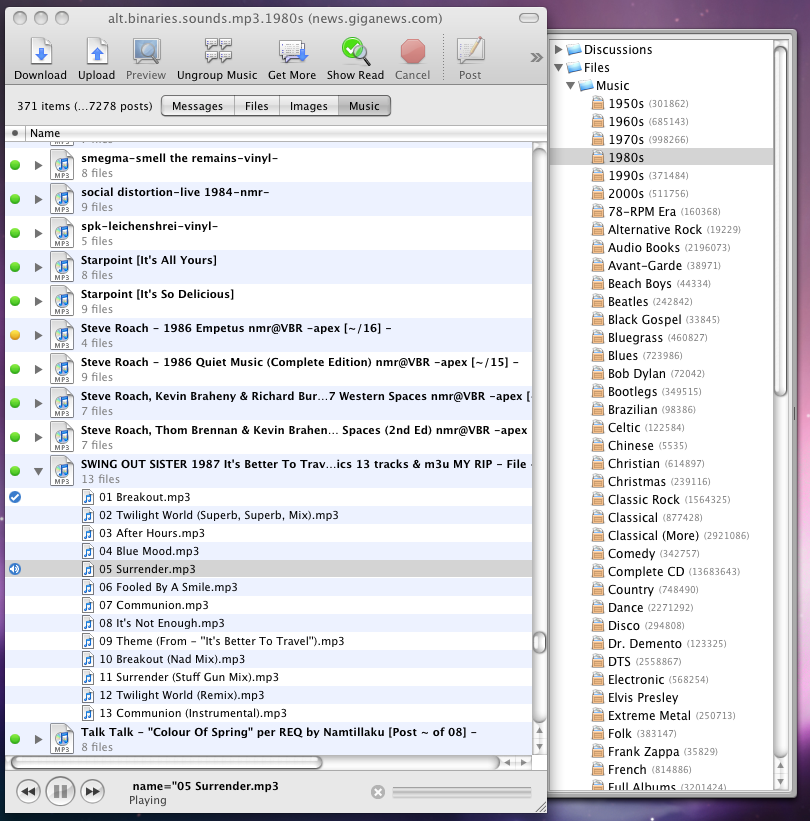Select the Dr. Demento newsgroup
Image resolution: width=810 pixels, height=821 pixels.
click(661, 644)
